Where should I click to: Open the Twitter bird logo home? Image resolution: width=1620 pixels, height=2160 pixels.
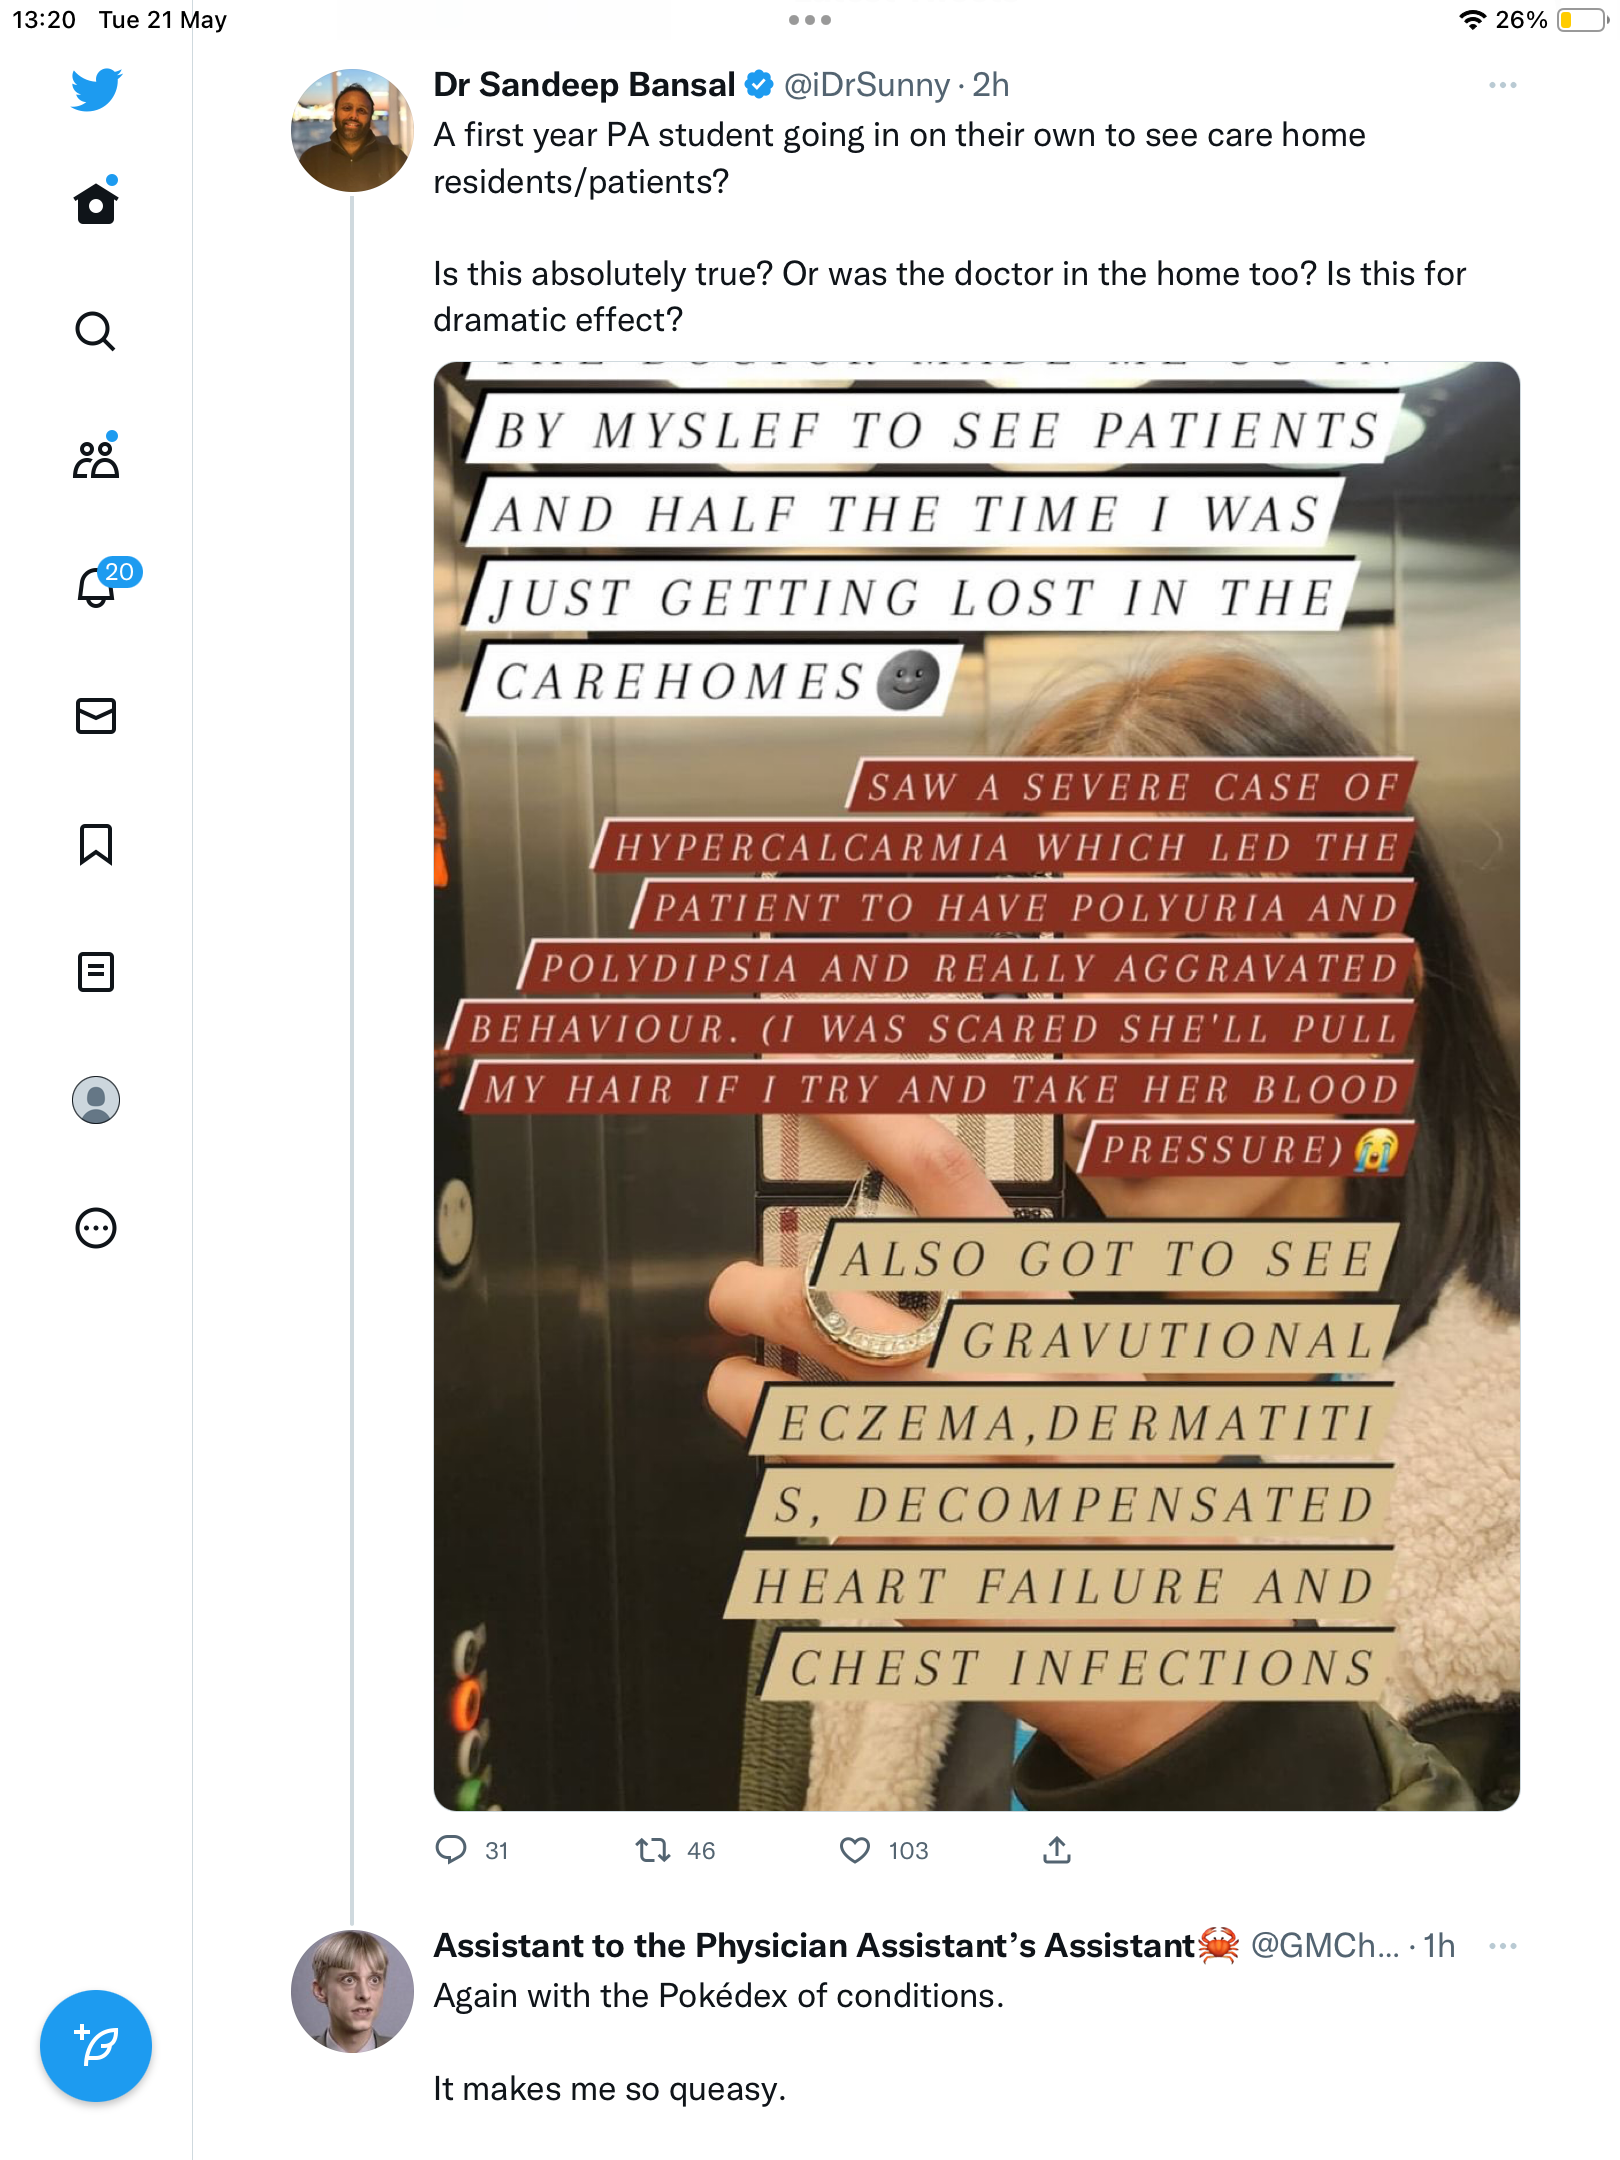coord(96,89)
